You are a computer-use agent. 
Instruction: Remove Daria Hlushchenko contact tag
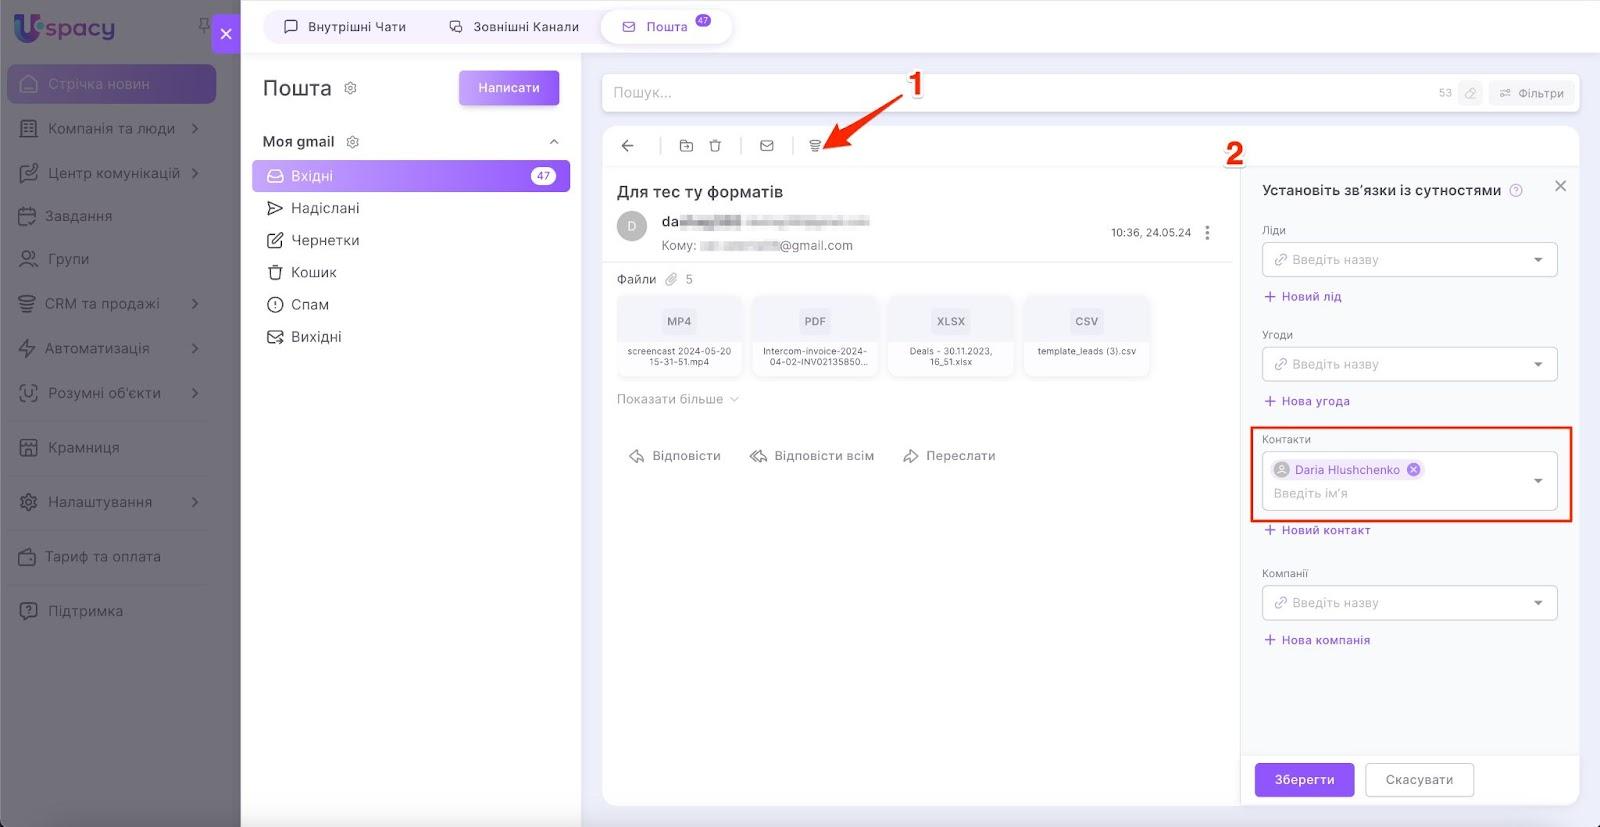pyautogui.click(x=1413, y=470)
